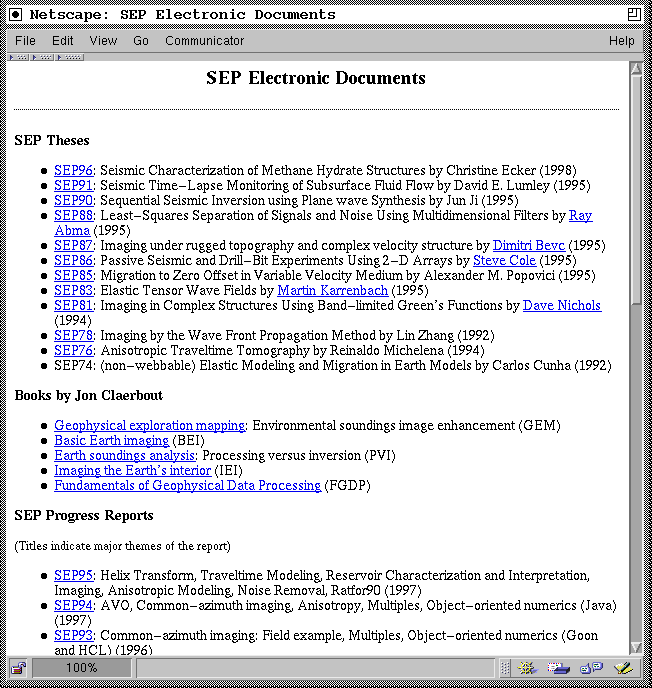Click the vertical scrollbar down arrow
The image size is (652, 688).
(x=636, y=649)
